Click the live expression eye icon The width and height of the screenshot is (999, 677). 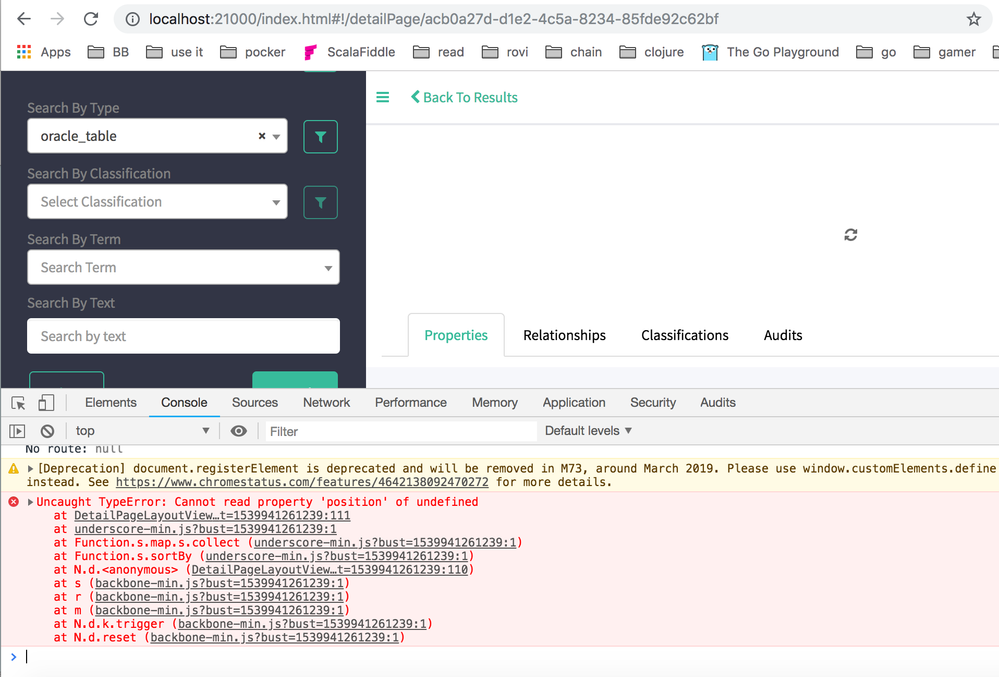click(x=236, y=430)
